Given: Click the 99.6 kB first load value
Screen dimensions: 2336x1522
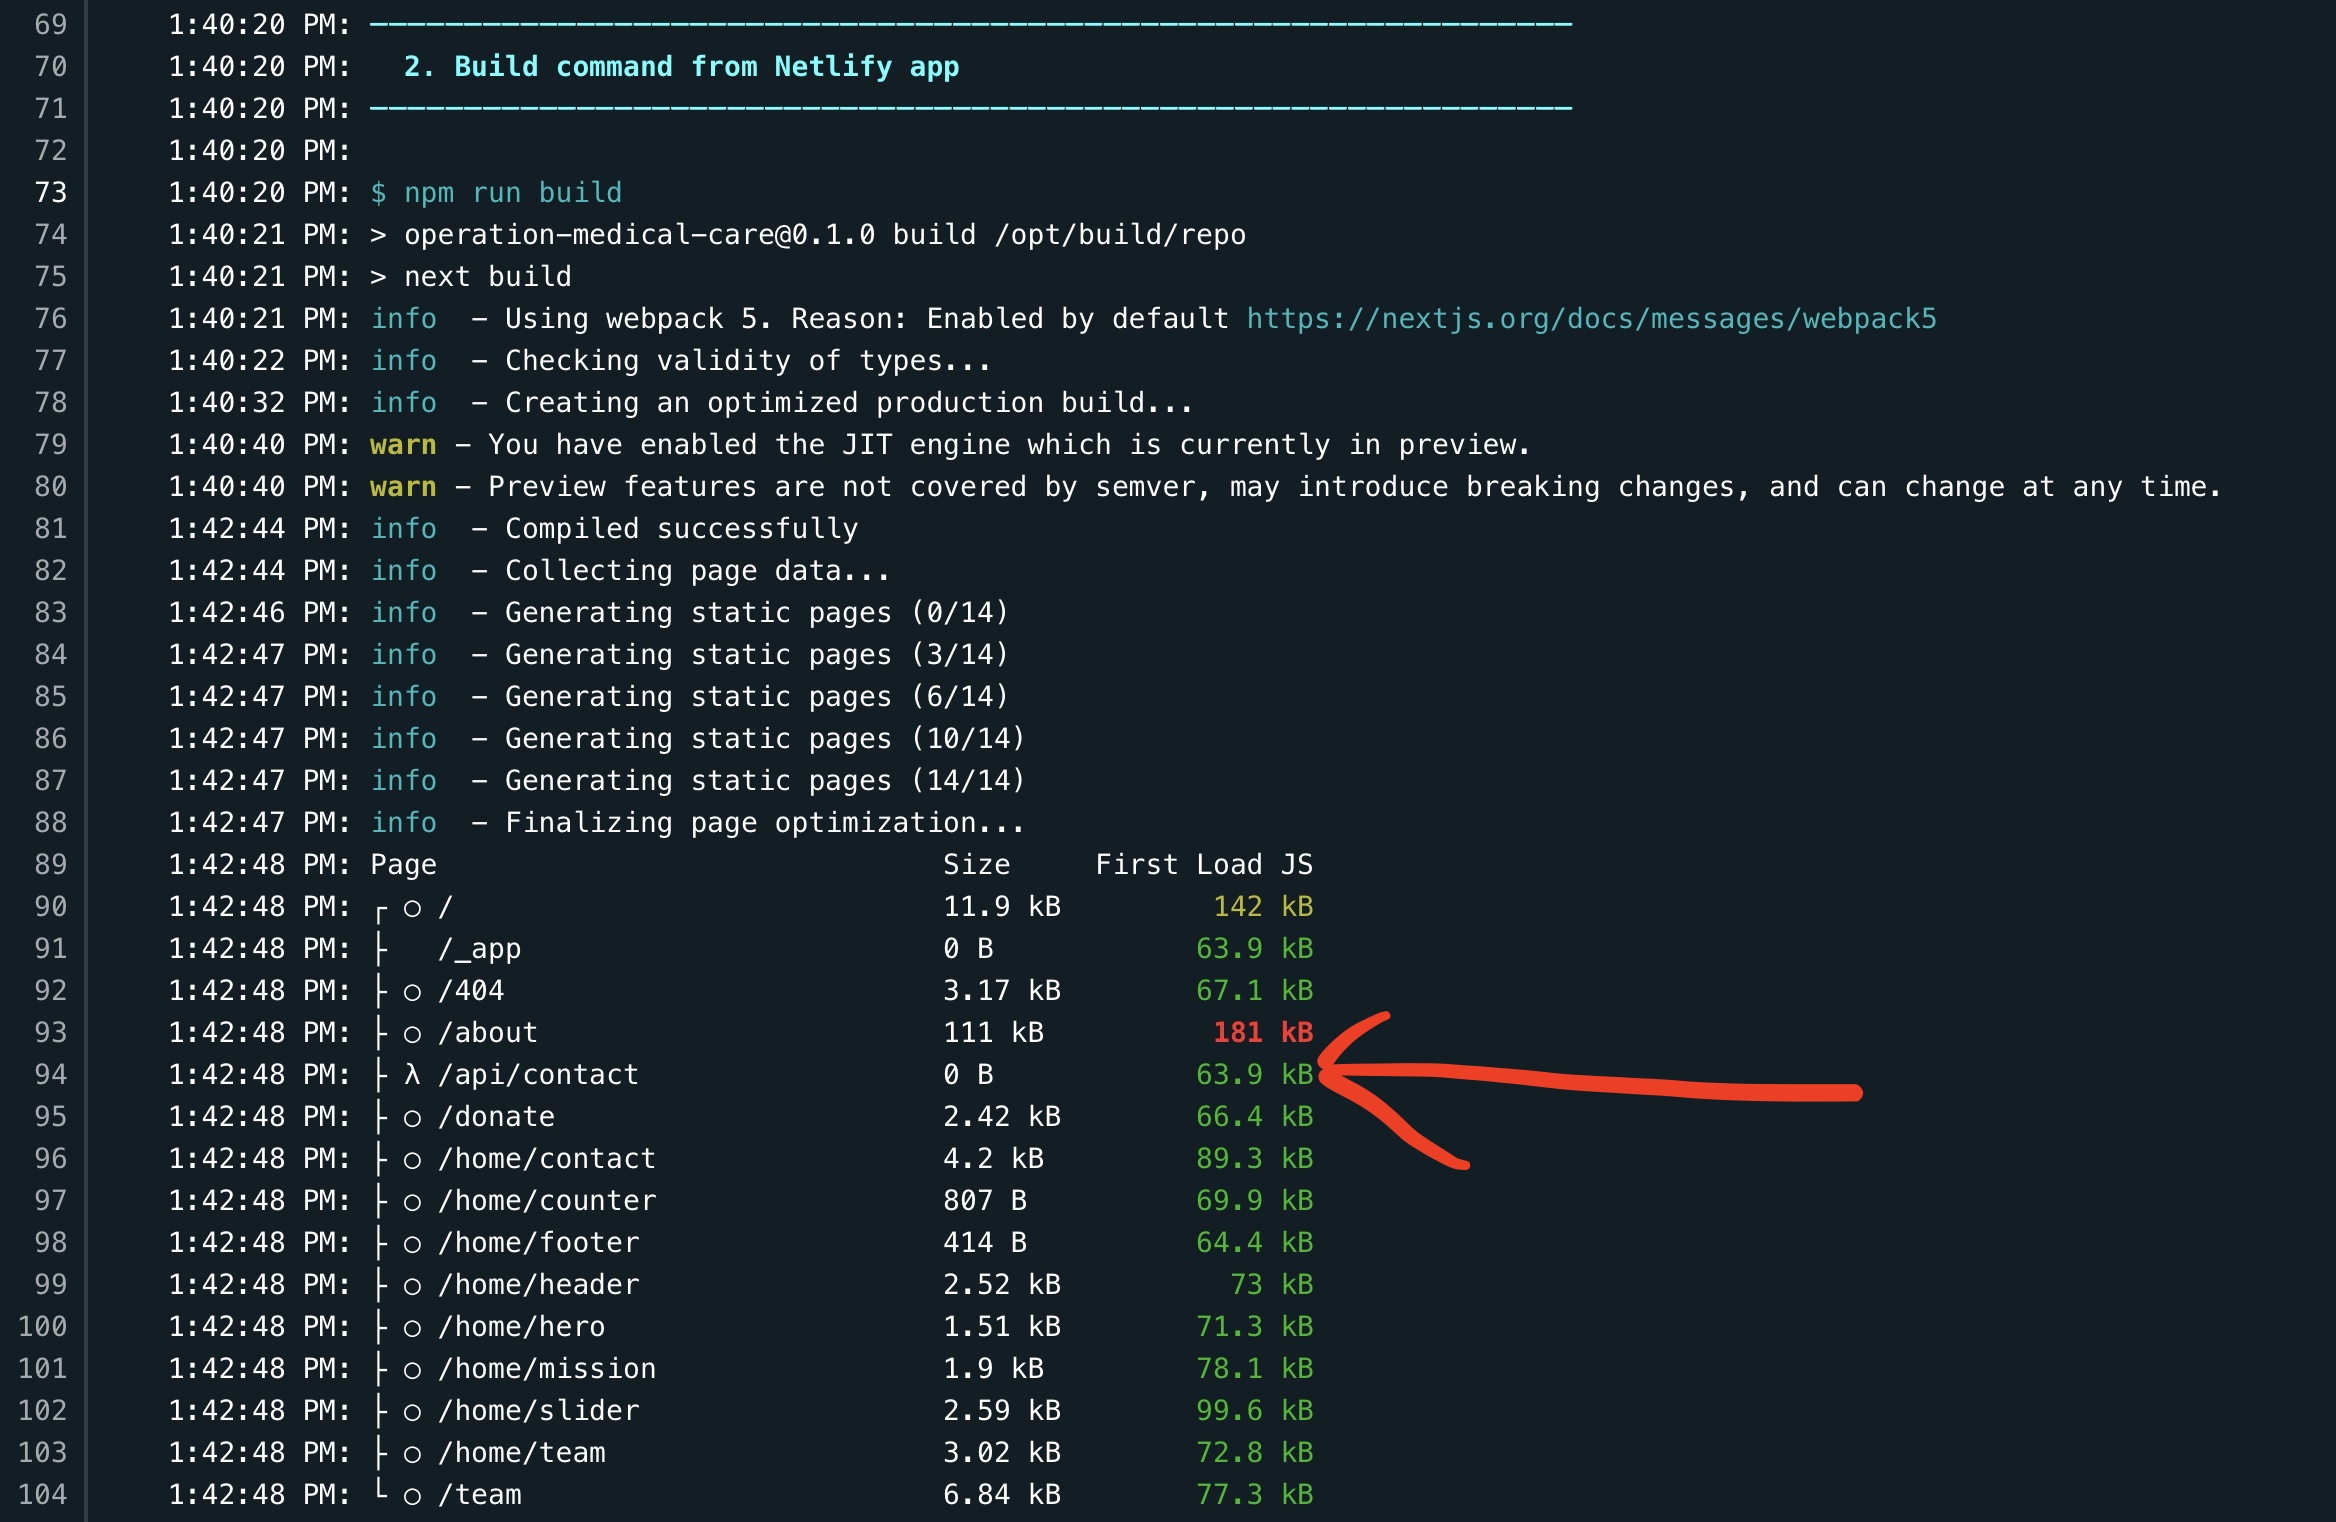Looking at the screenshot, I should tap(1255, 1411).
